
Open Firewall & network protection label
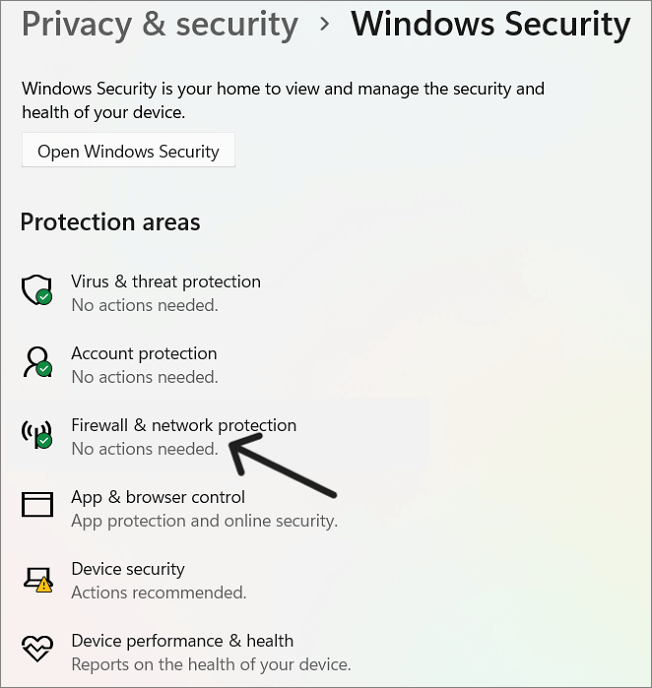click(184, 426)
